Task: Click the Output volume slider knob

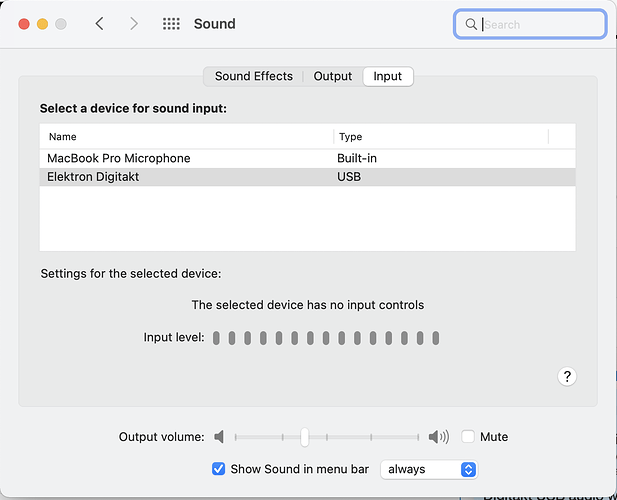Action: point(304,437)
